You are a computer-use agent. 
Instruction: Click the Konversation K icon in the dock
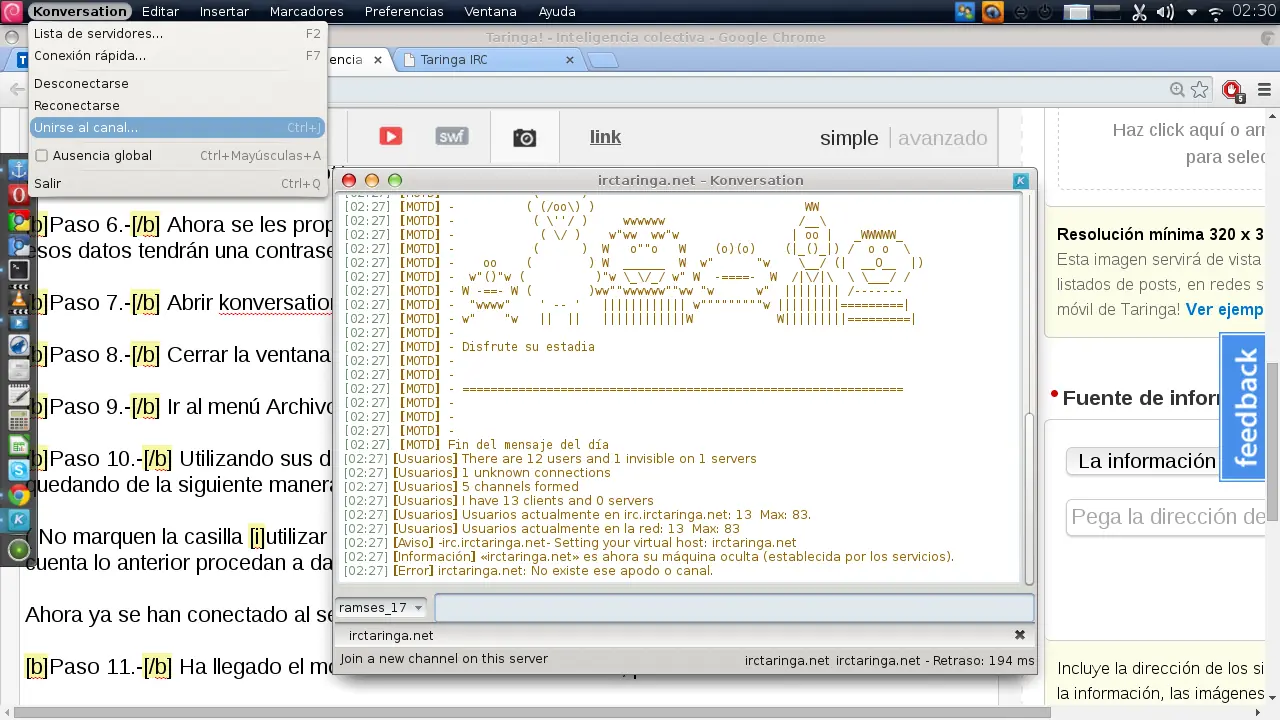click(x=18, y=520)
